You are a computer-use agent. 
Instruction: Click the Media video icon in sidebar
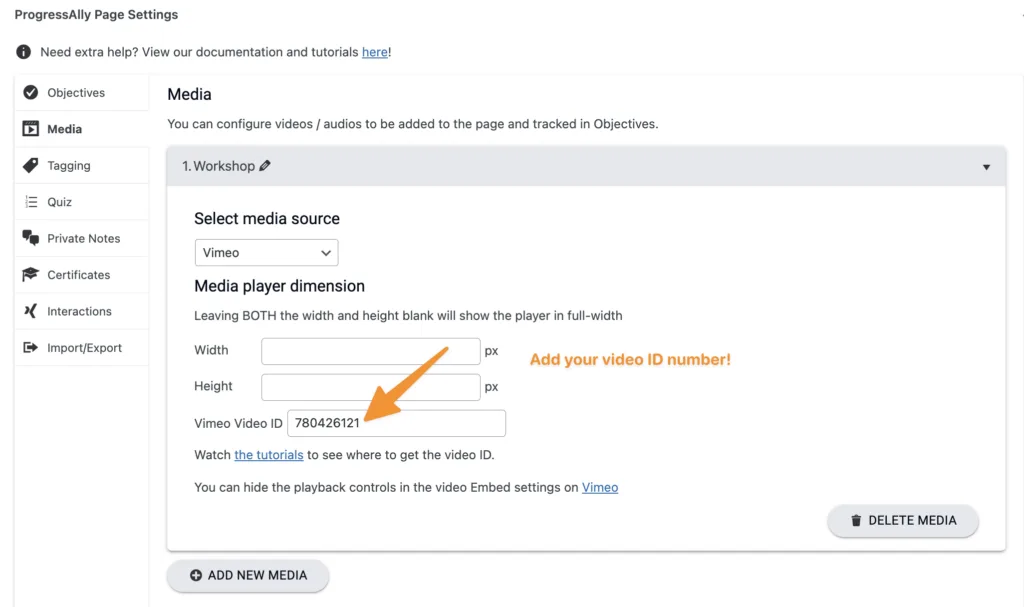[x=31, y=129]
